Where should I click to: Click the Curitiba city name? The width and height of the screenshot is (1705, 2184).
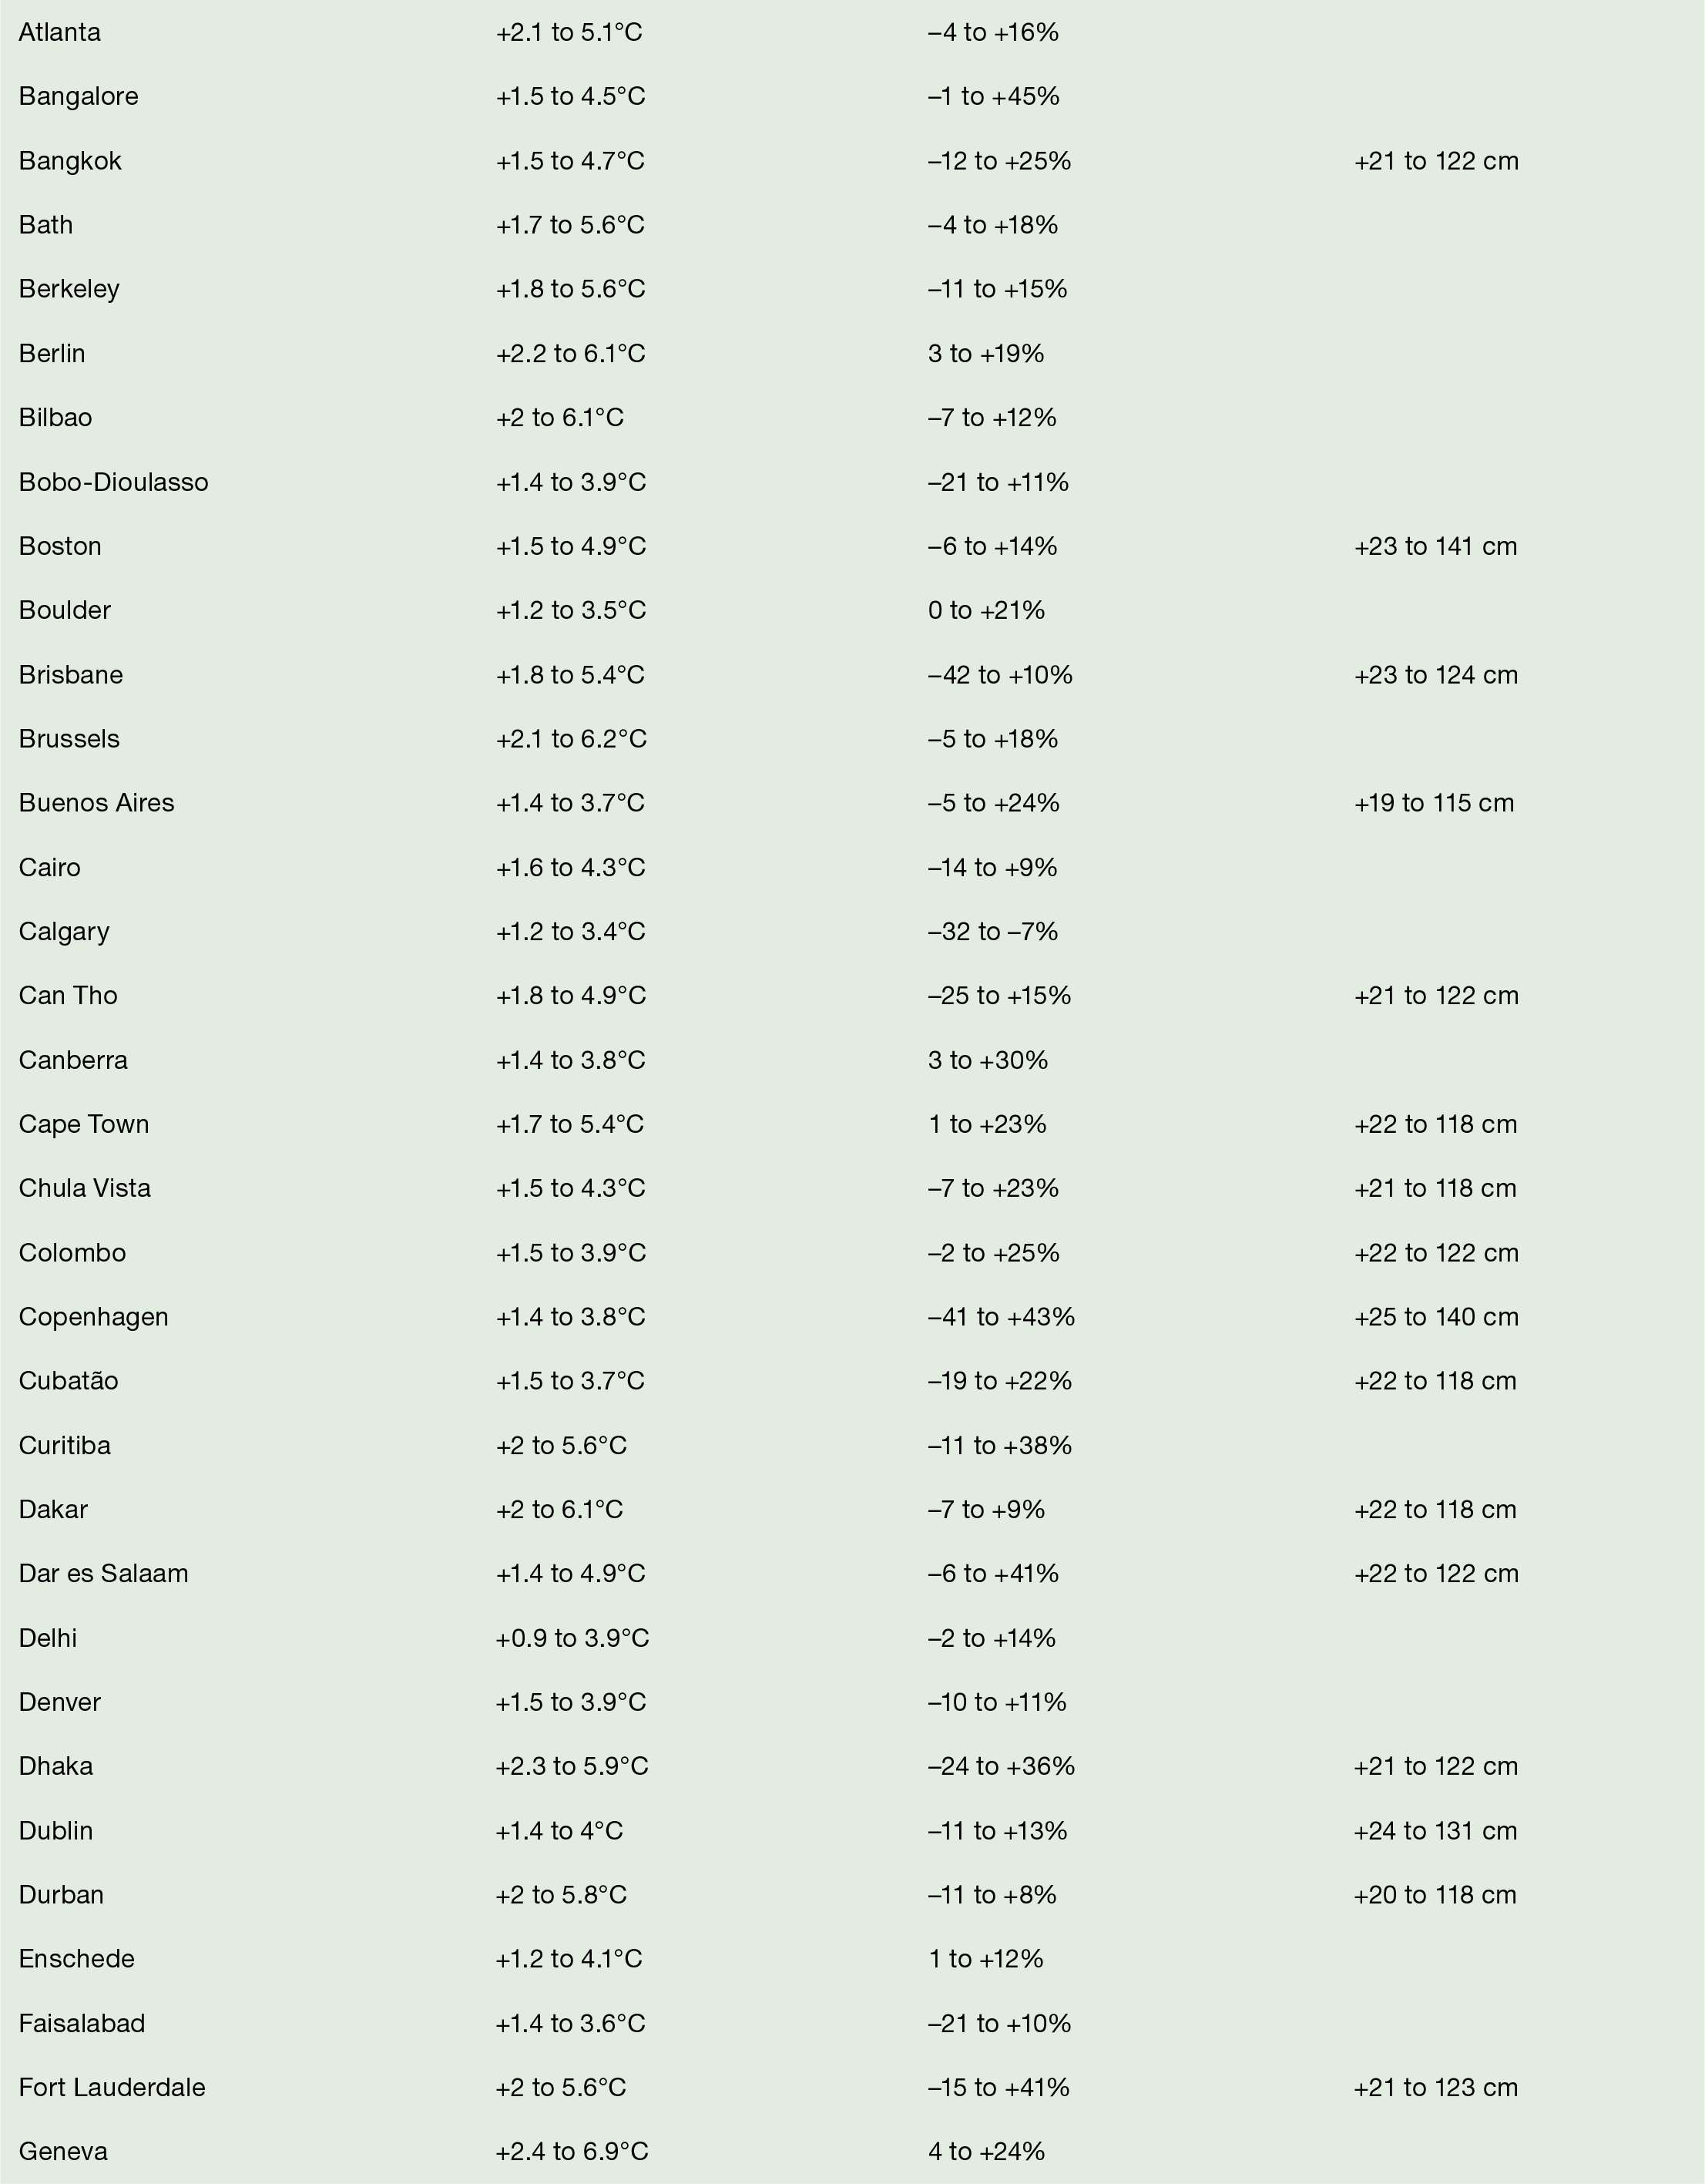65,1445
